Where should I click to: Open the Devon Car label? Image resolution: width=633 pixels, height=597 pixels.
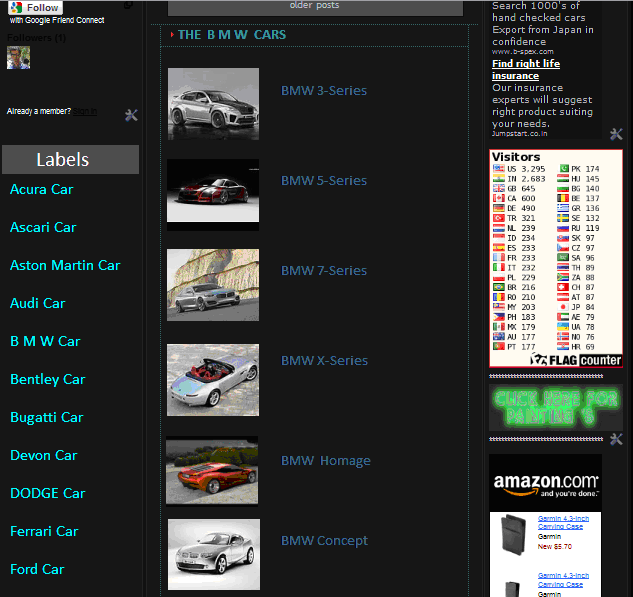point(44,455)
